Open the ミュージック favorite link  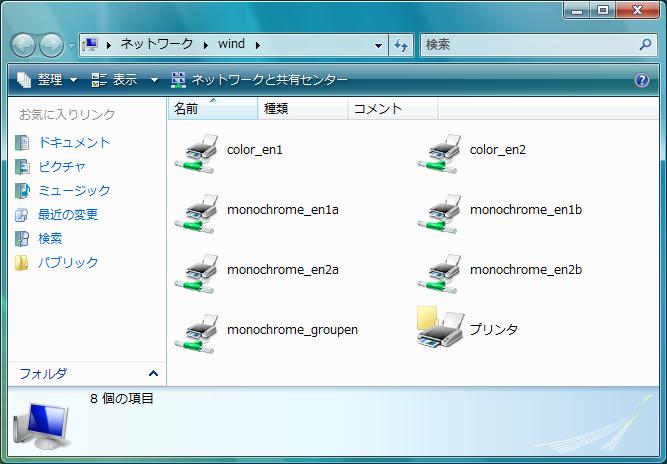coord(74,190)
